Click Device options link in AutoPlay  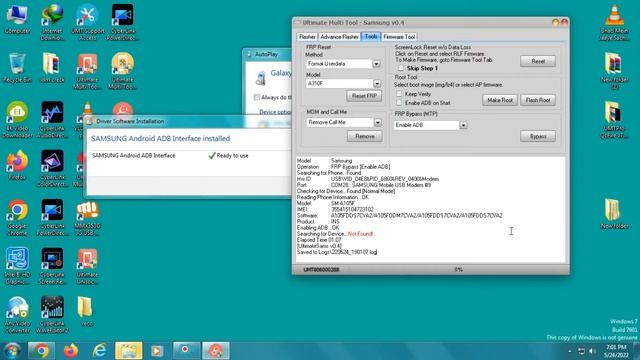pyautogui.click(x=275, y=112)
